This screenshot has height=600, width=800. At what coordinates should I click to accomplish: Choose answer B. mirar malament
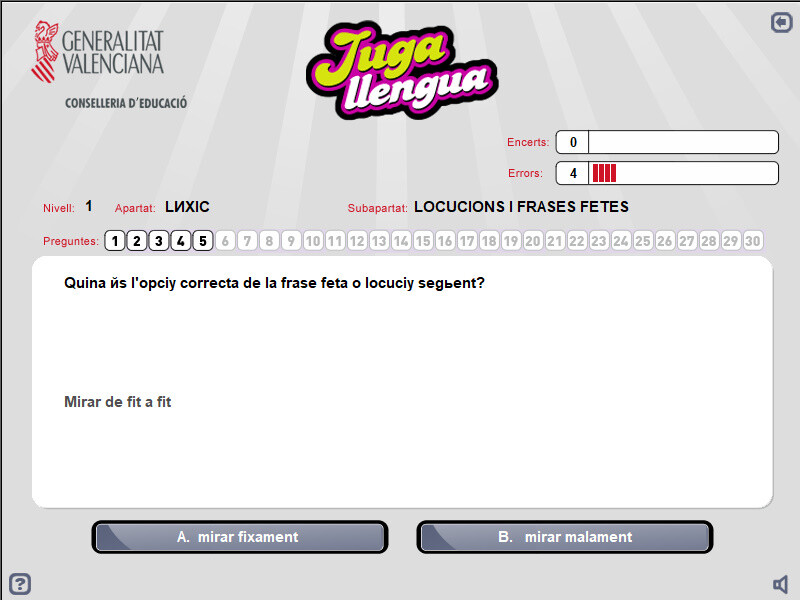[565, 537]
